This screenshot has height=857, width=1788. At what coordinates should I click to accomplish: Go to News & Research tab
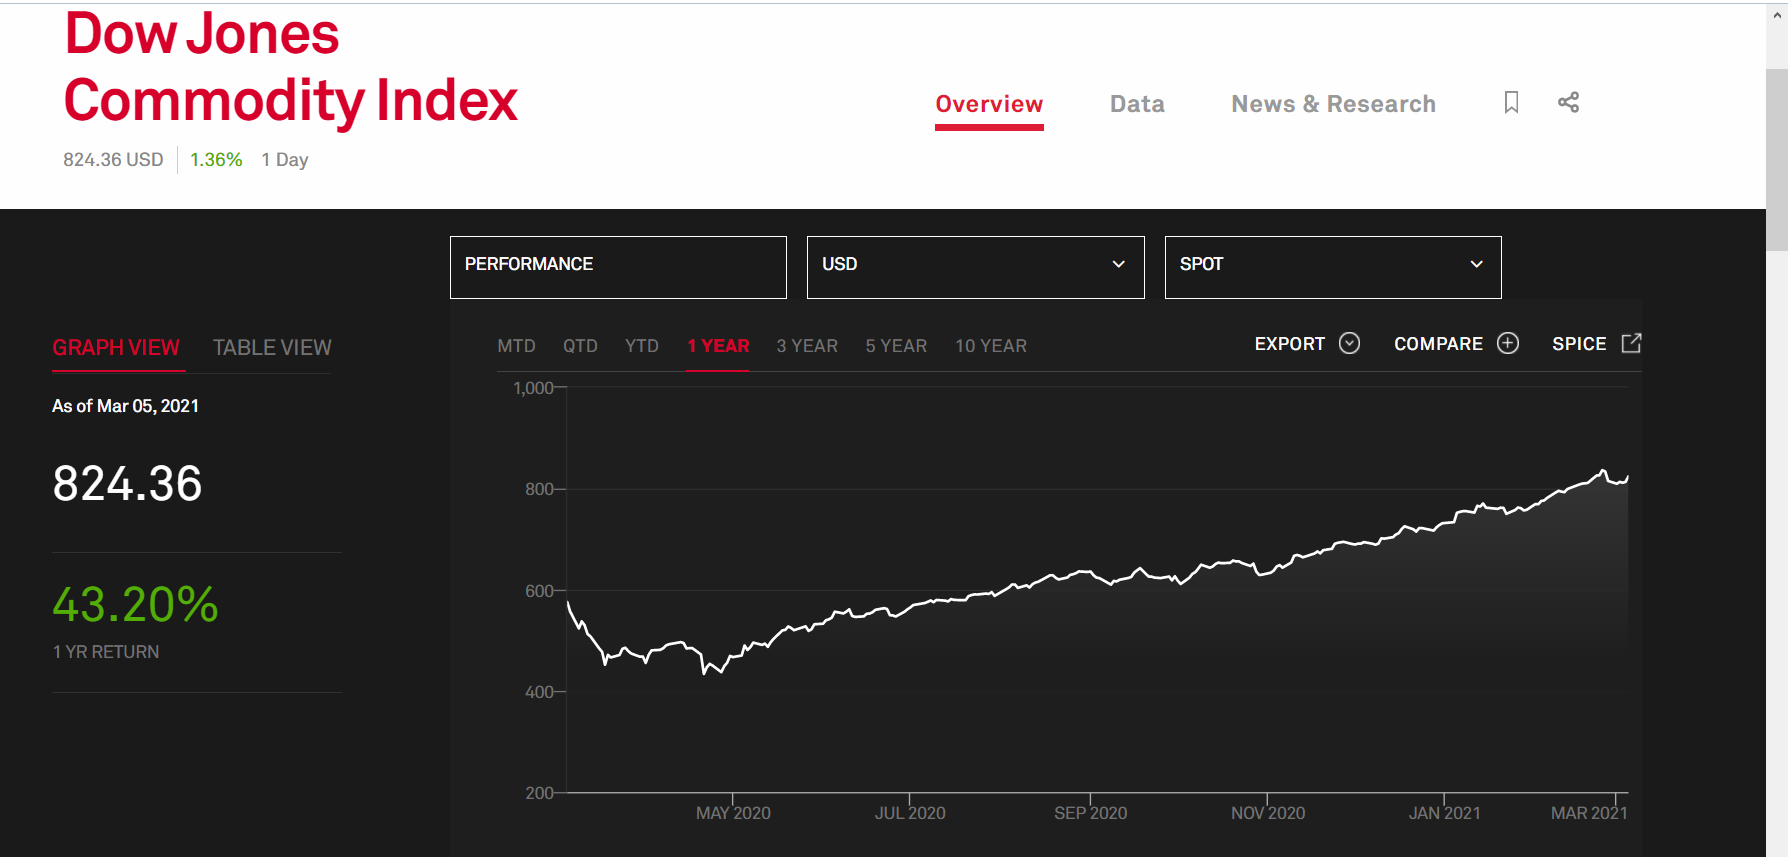point(1333,104)
